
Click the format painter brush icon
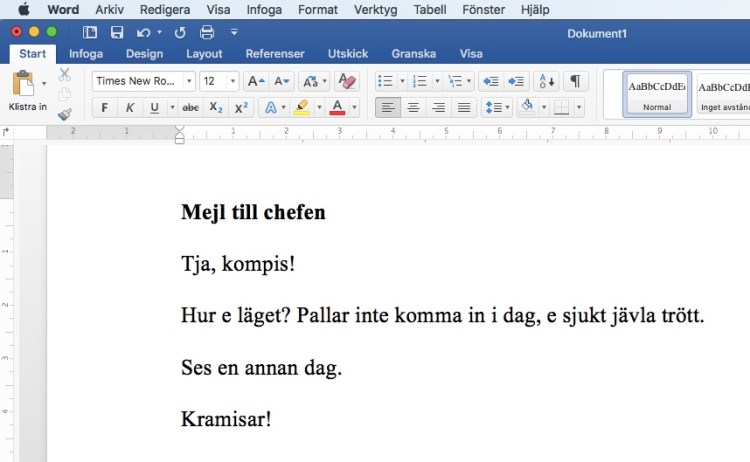point(65,114)
